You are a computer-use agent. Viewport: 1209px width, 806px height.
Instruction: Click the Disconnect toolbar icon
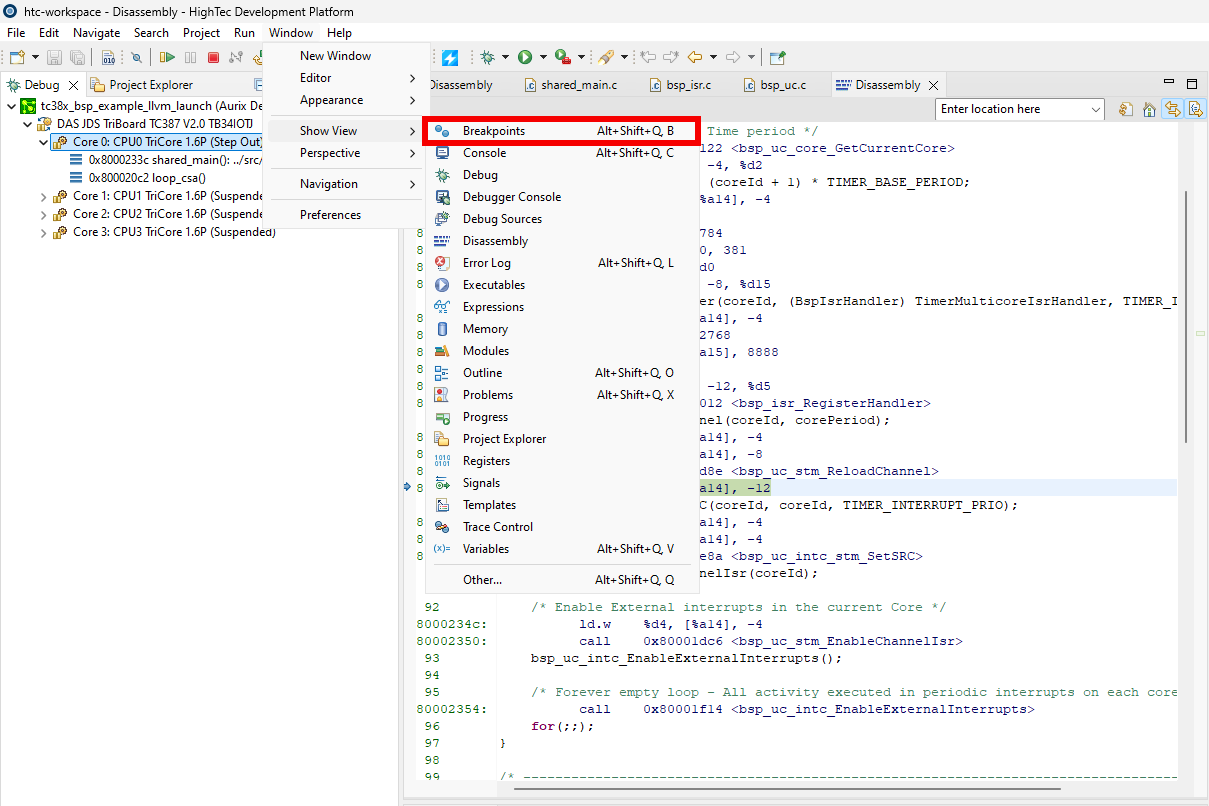(236, 58)
